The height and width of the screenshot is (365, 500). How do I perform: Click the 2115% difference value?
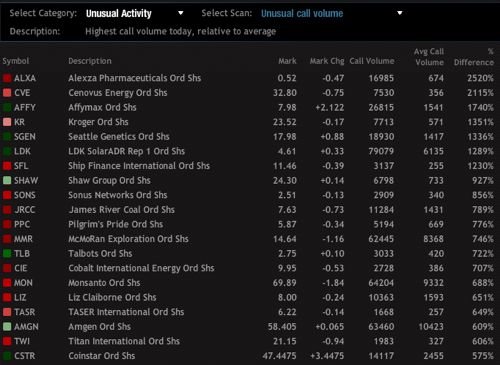(480, 93)
